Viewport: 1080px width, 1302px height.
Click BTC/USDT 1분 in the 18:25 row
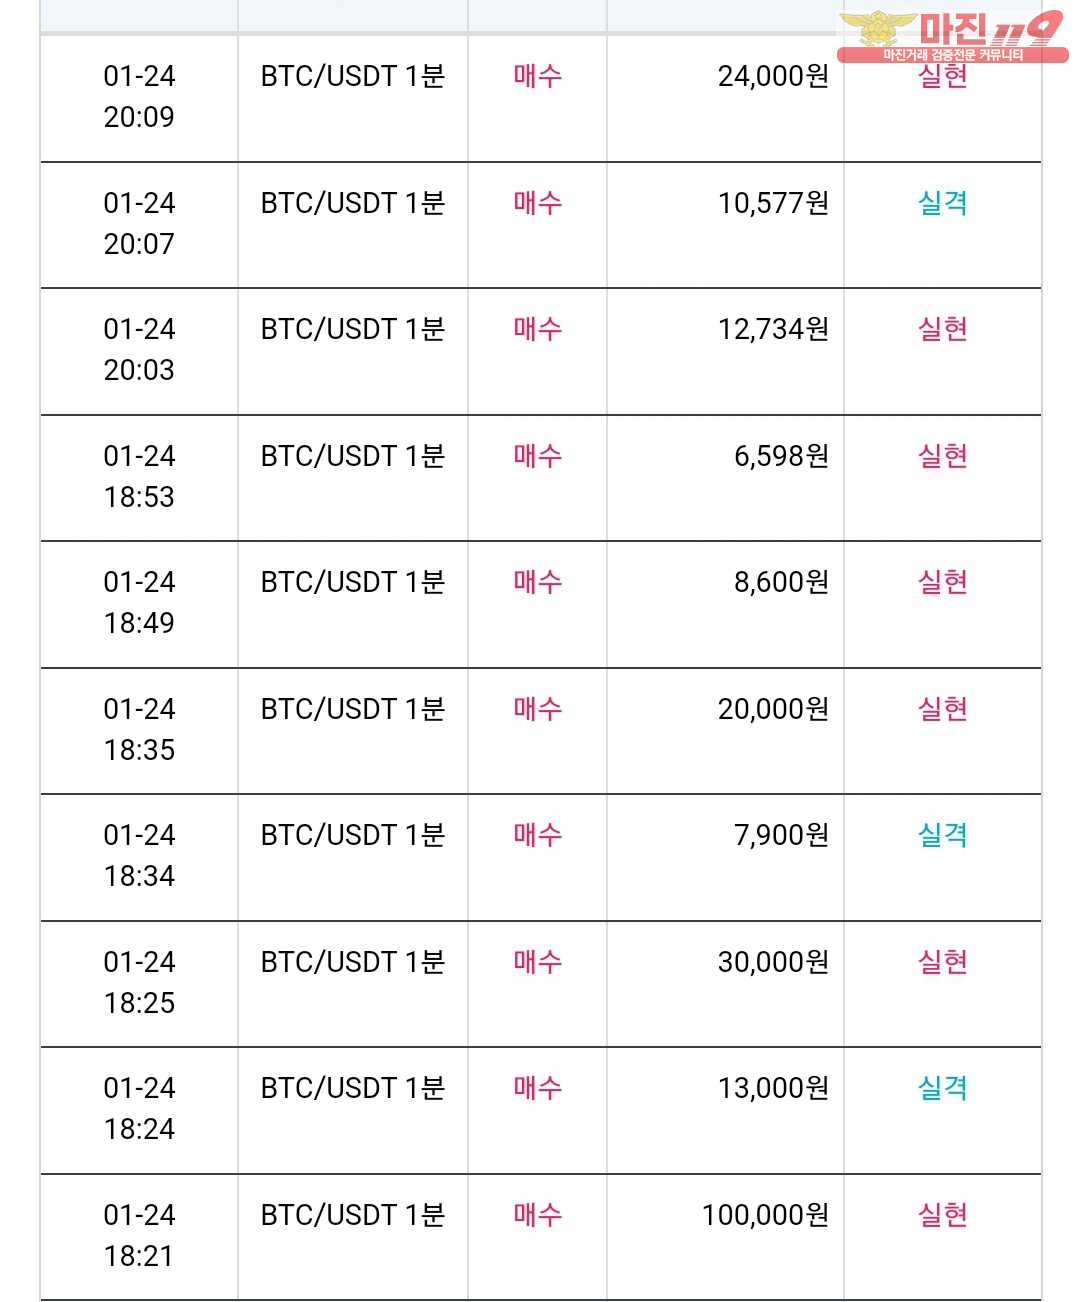pos(352,962)
